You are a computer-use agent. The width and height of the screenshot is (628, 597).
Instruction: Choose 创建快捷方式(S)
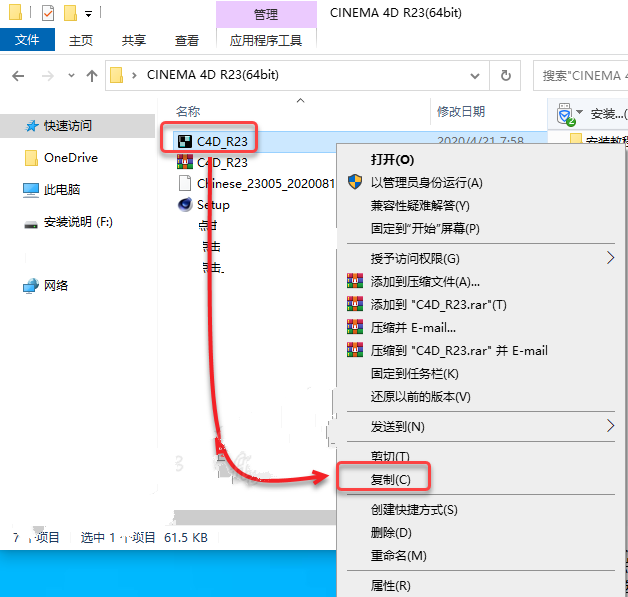pos(414,510)
